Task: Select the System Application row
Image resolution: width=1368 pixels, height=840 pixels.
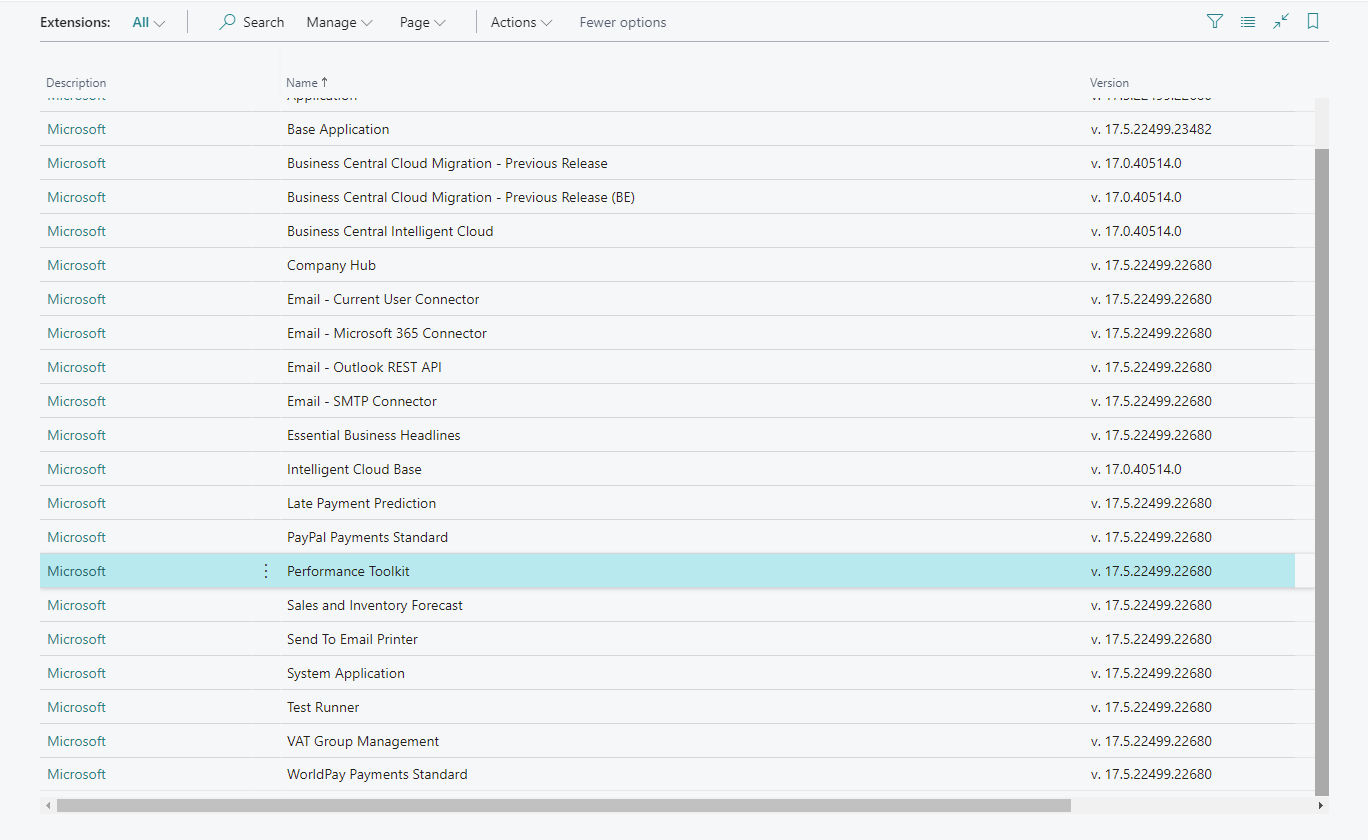Action: [667, 673]
